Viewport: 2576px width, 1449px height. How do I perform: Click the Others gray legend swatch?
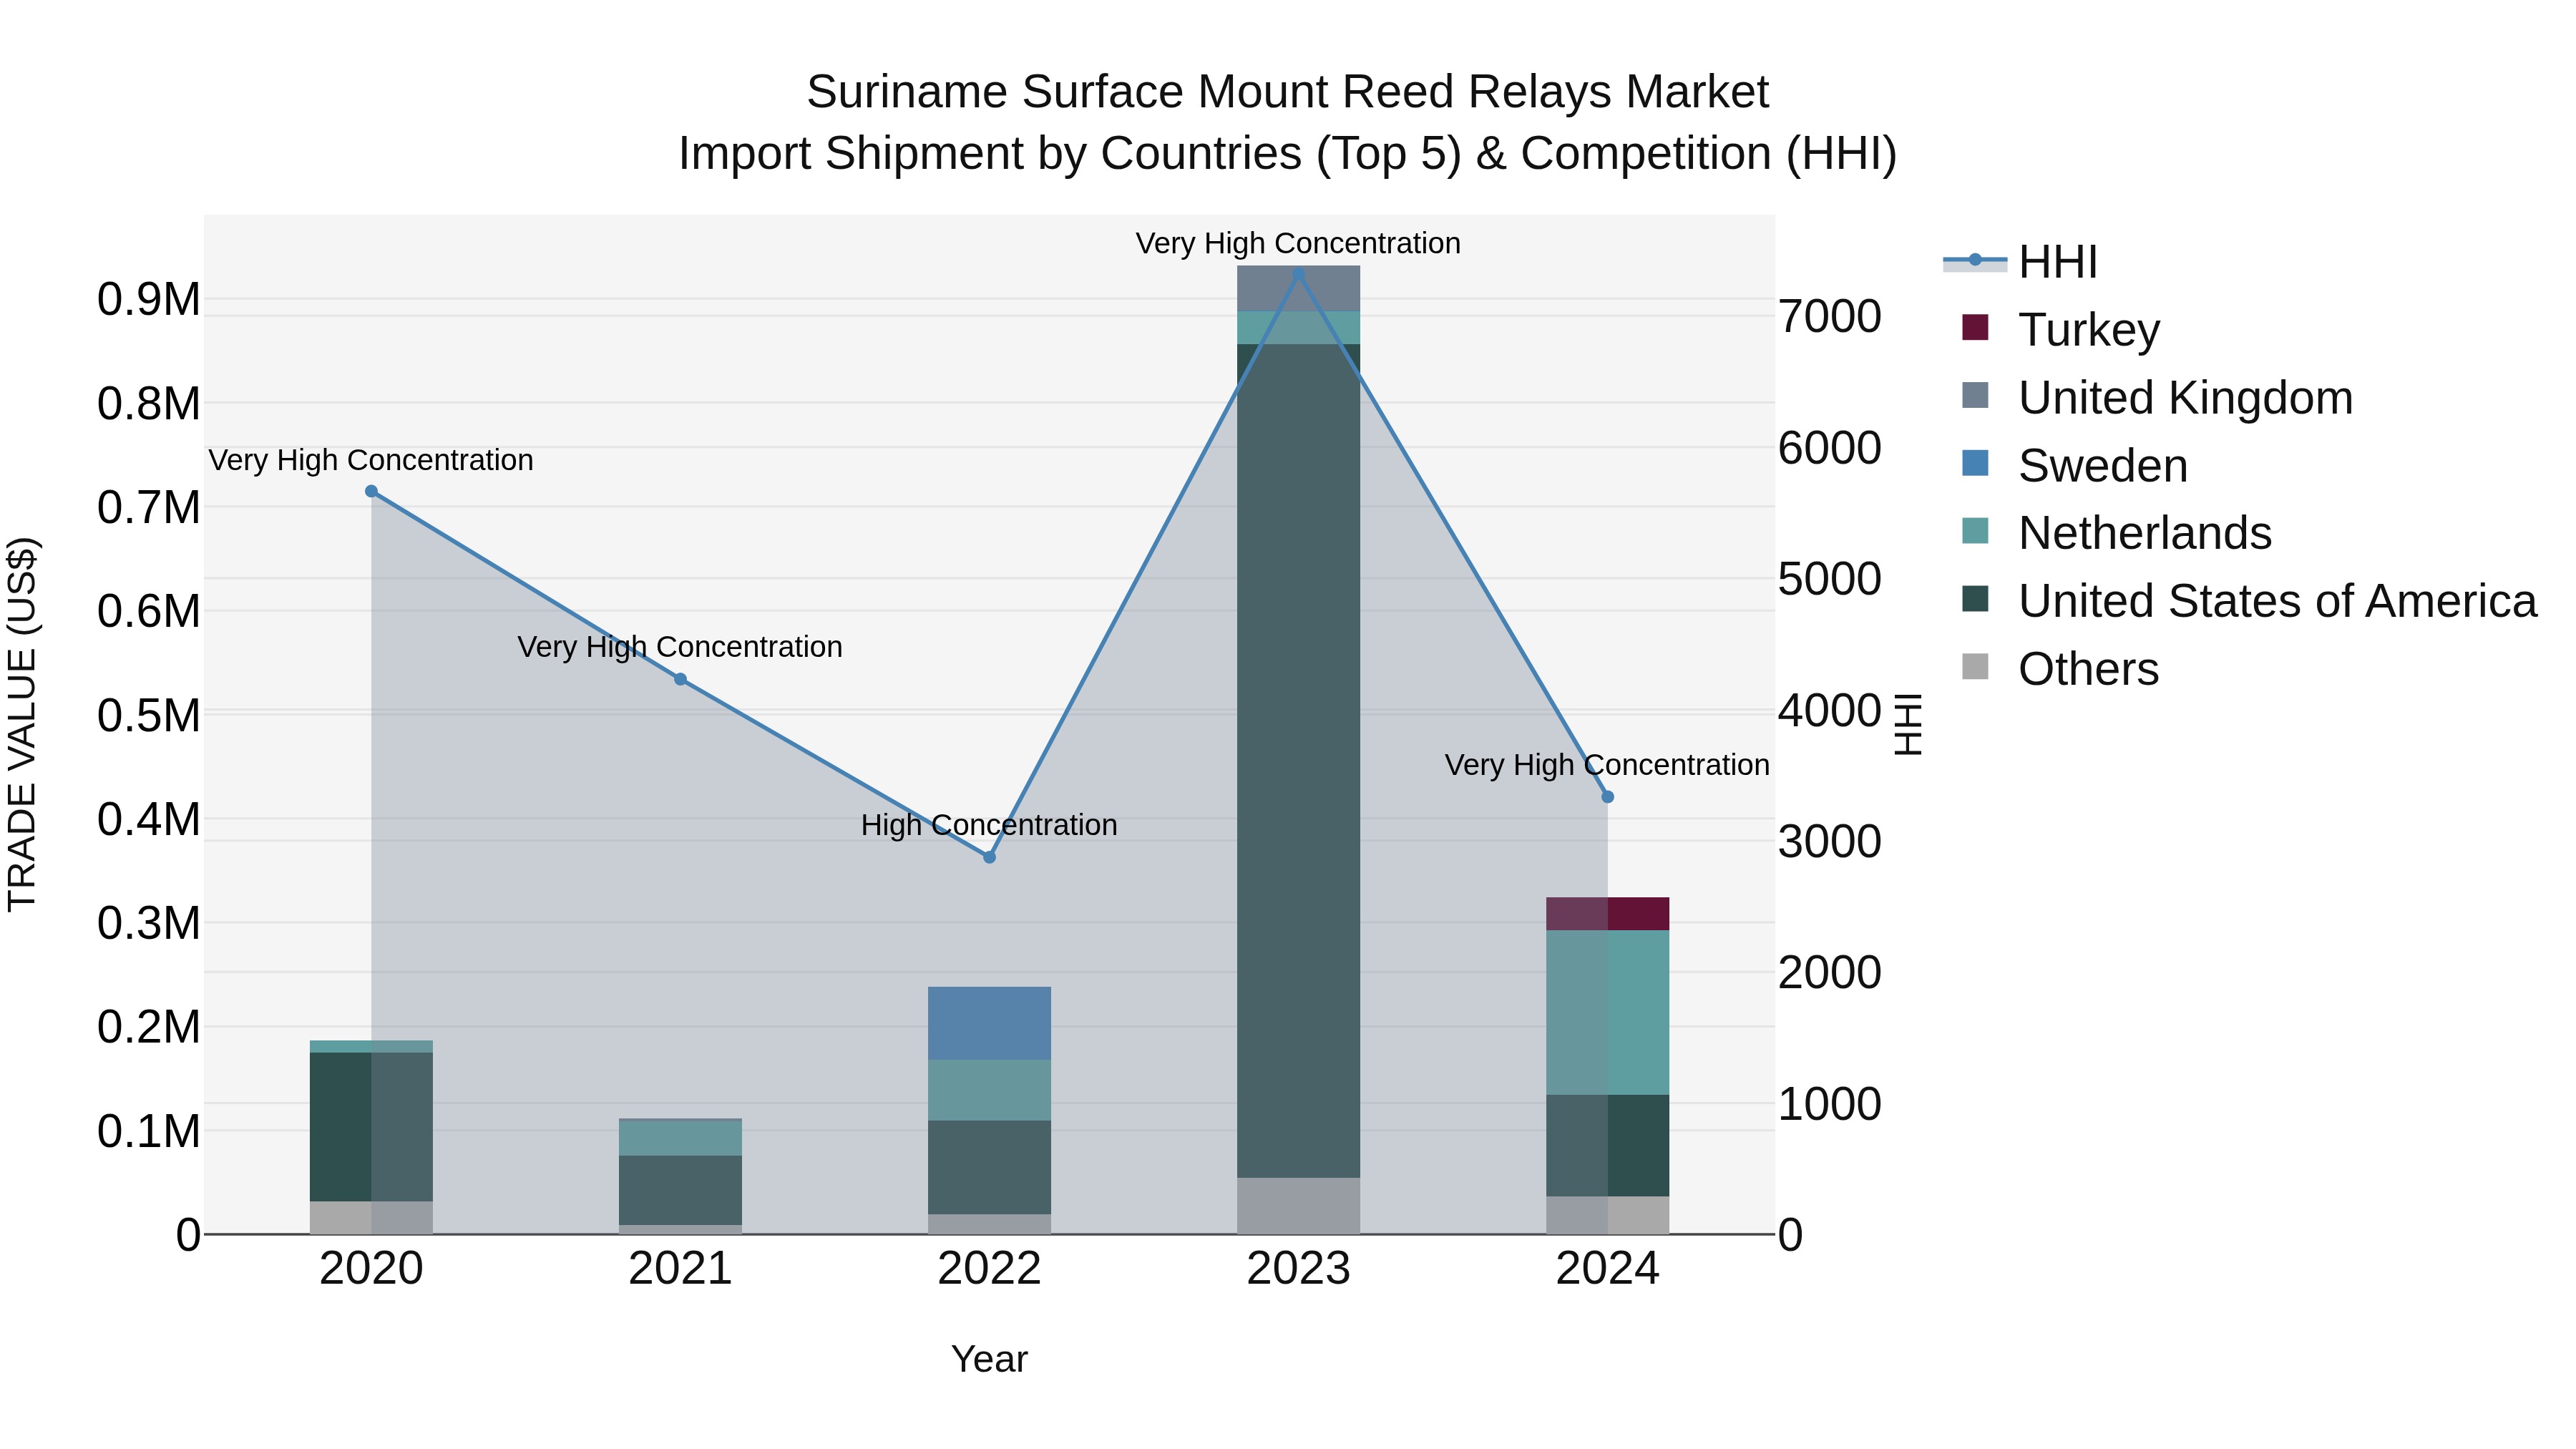1975,666
